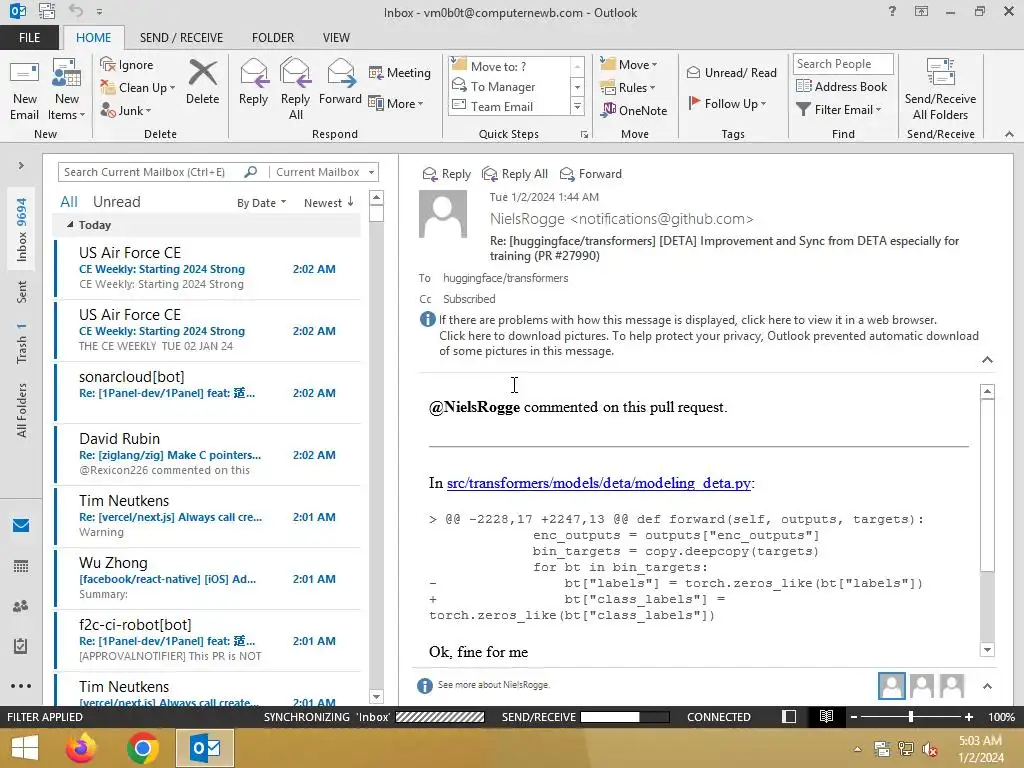Open the Move dropdown
The height and width of the screenshot is (768, 1024).
(629, 64)
